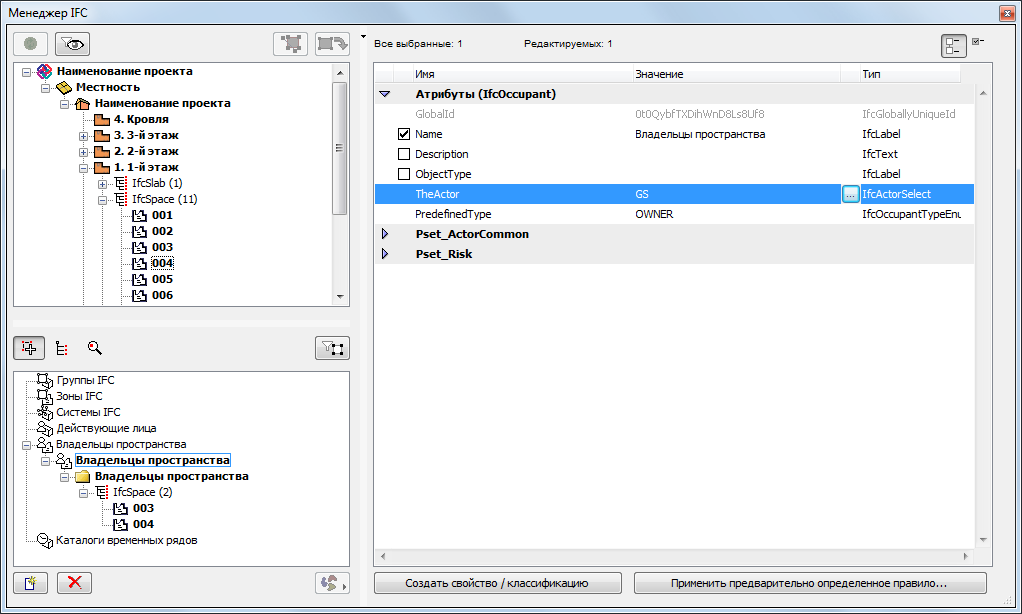Select space 003 under IfcSpace (2)
Viewport: 1022px width, 614px height.
pyautogui.click(x=143, y=508)
